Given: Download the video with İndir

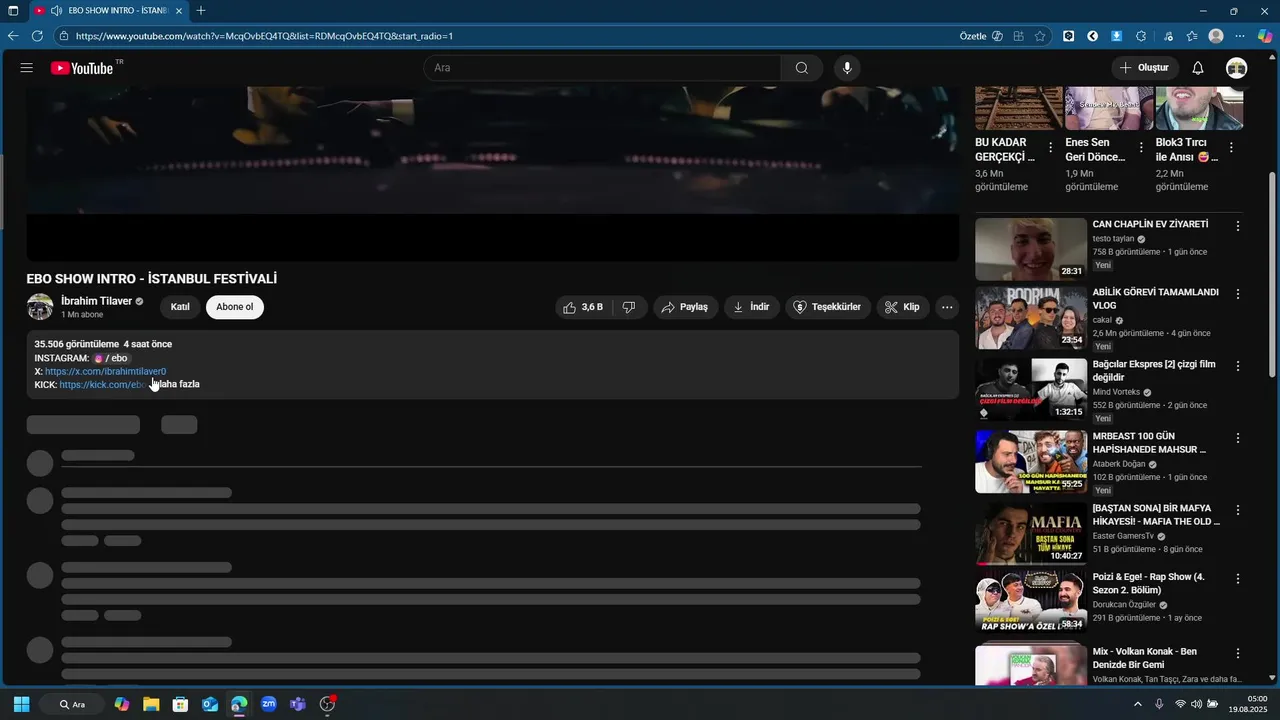Looking at the screenshot, I should tap(751, 307).
